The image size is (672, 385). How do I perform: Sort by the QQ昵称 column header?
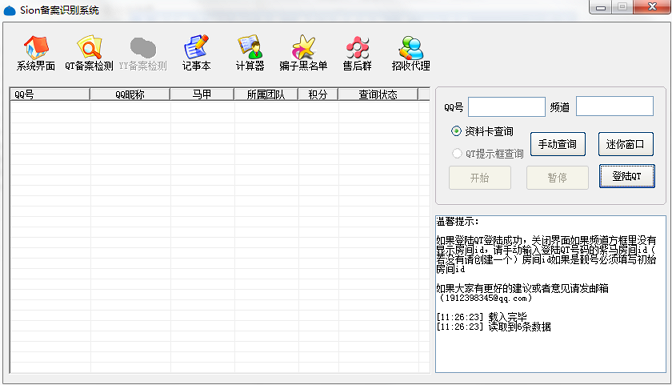(130, 94)
